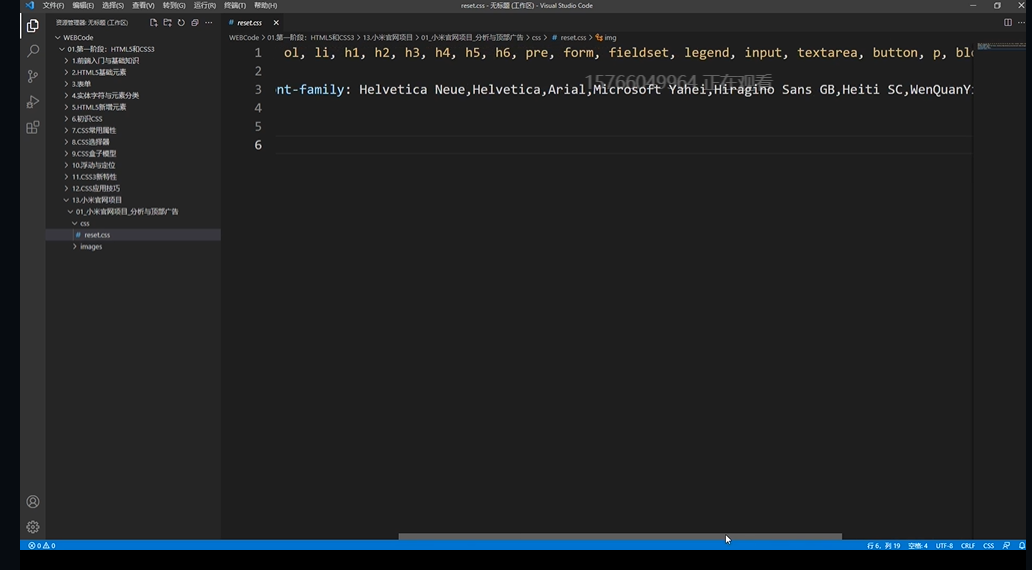Click the 行 6, 列 19 cursor position indicator
This screenshot has width=1032, height=570.
883,546
